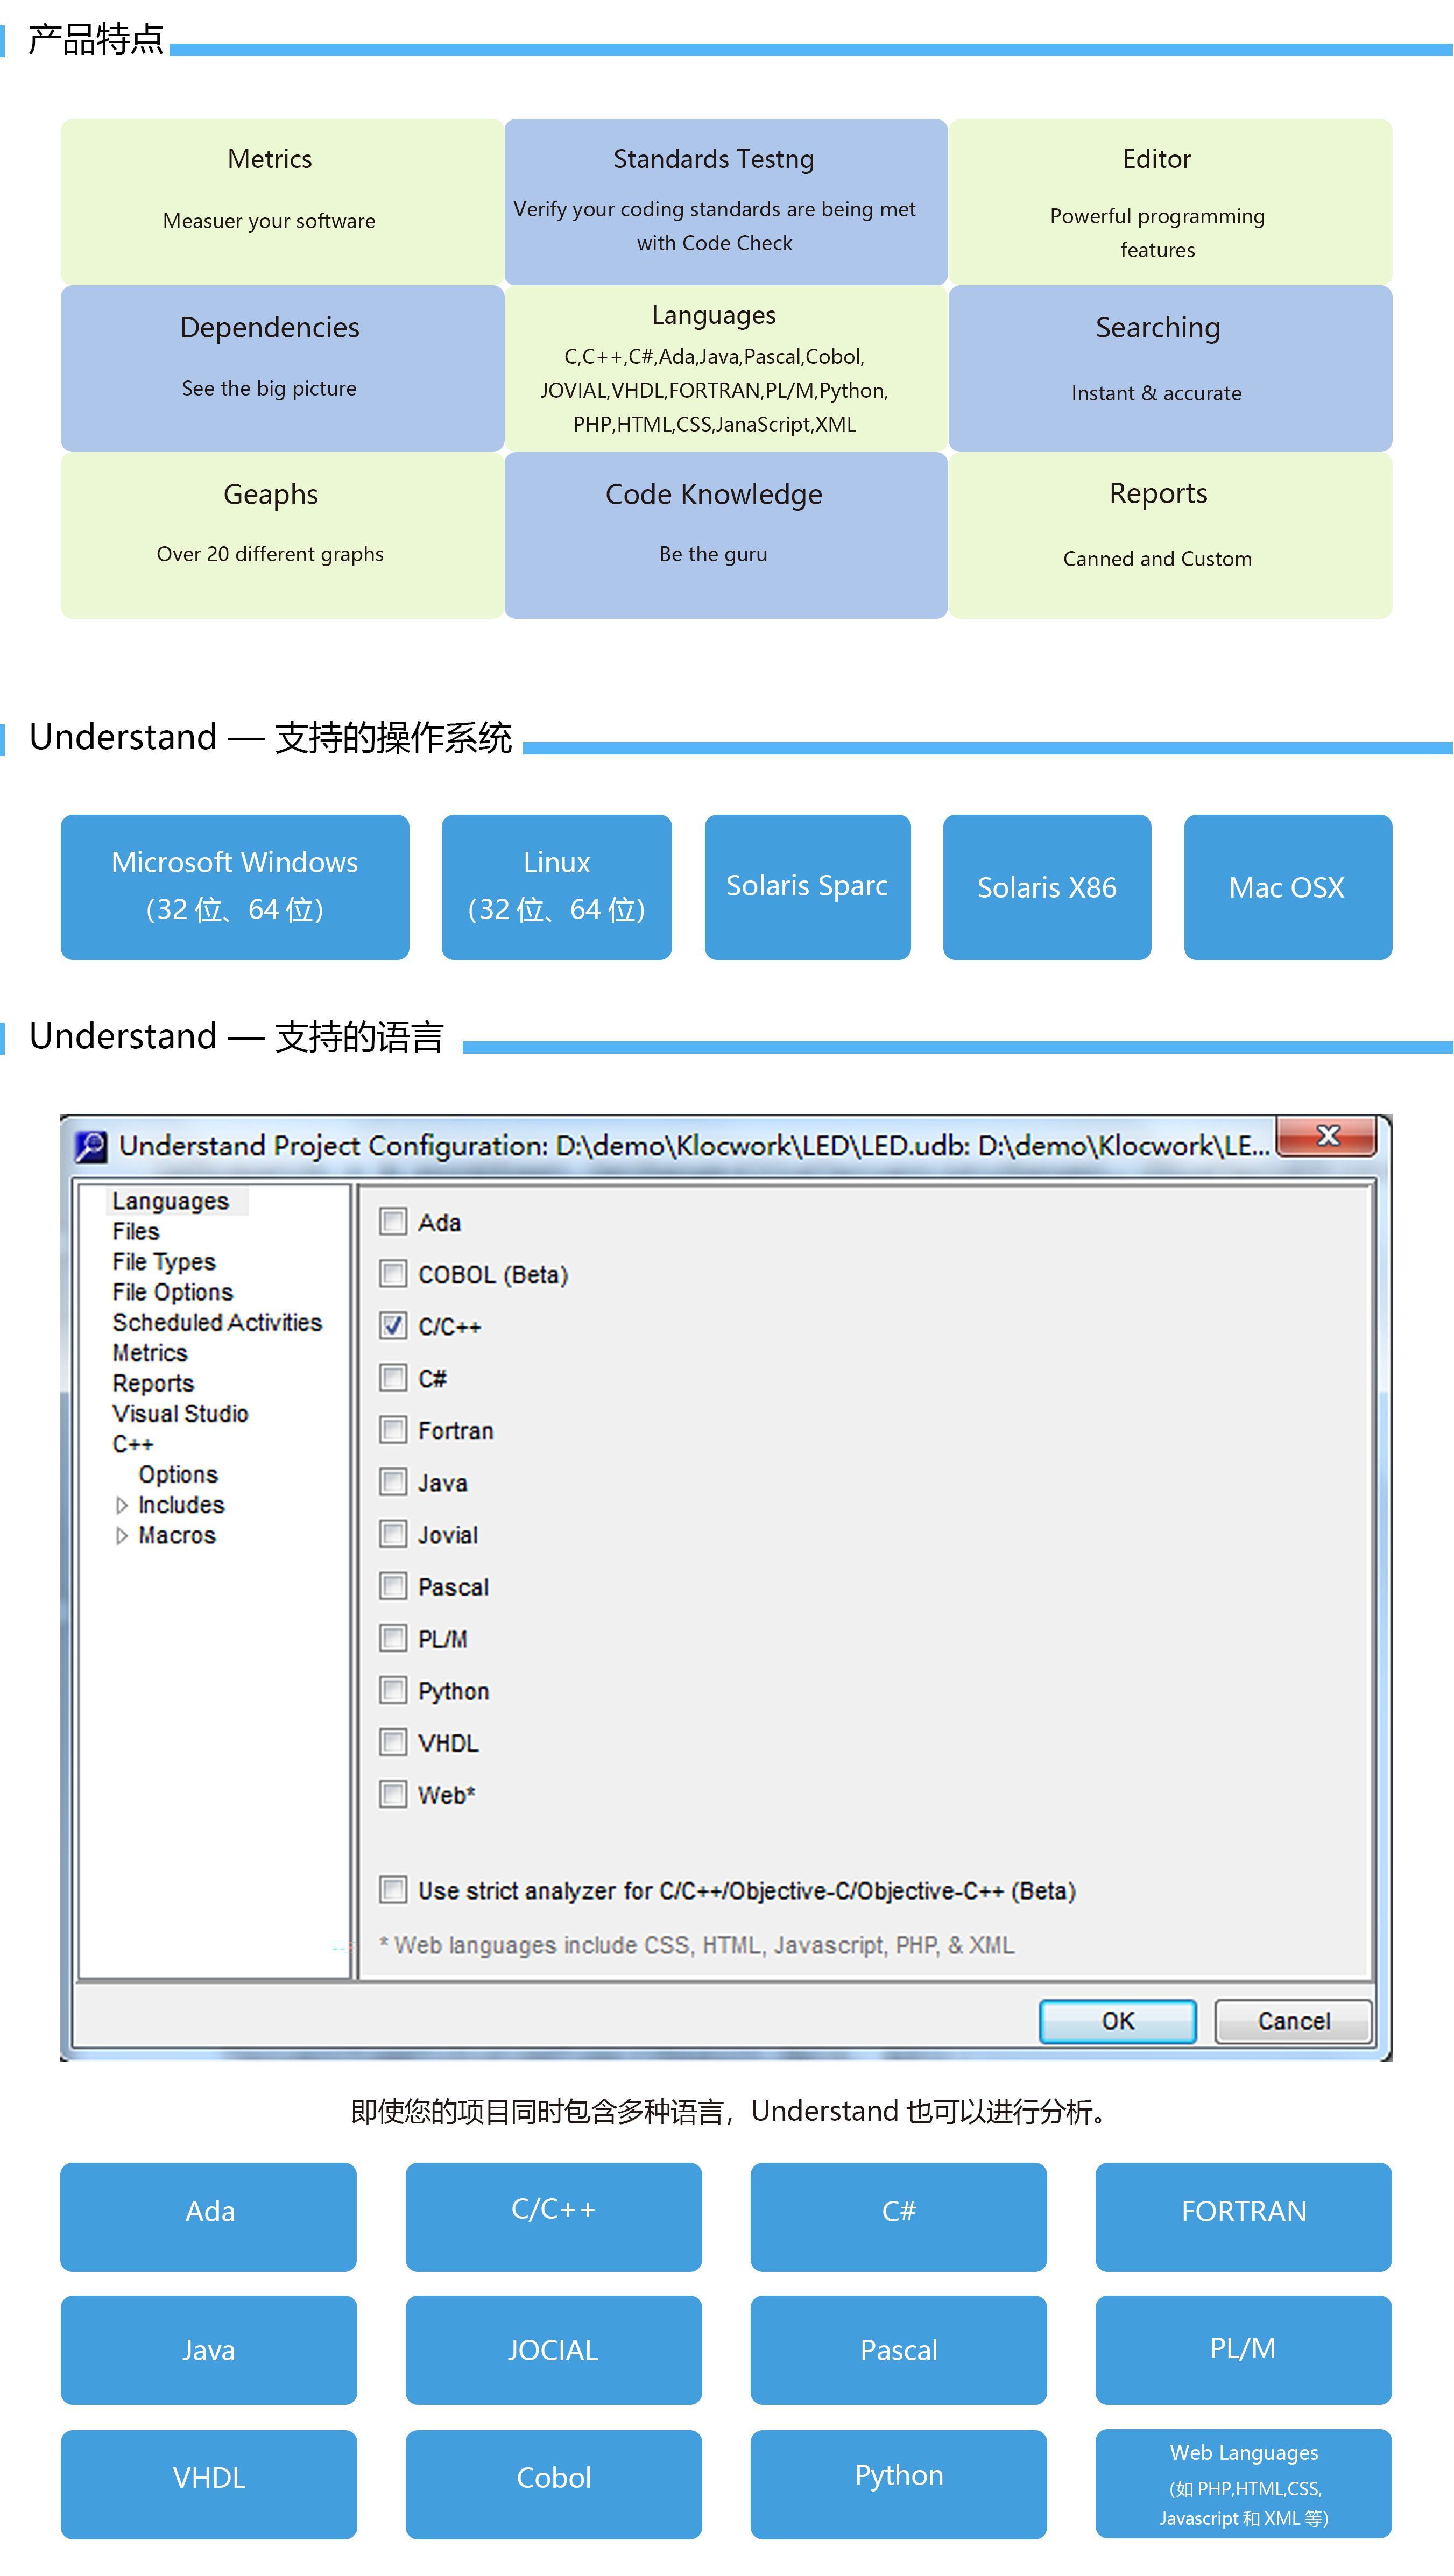Enable the Web* languages checkbox

pos(393,1794)
